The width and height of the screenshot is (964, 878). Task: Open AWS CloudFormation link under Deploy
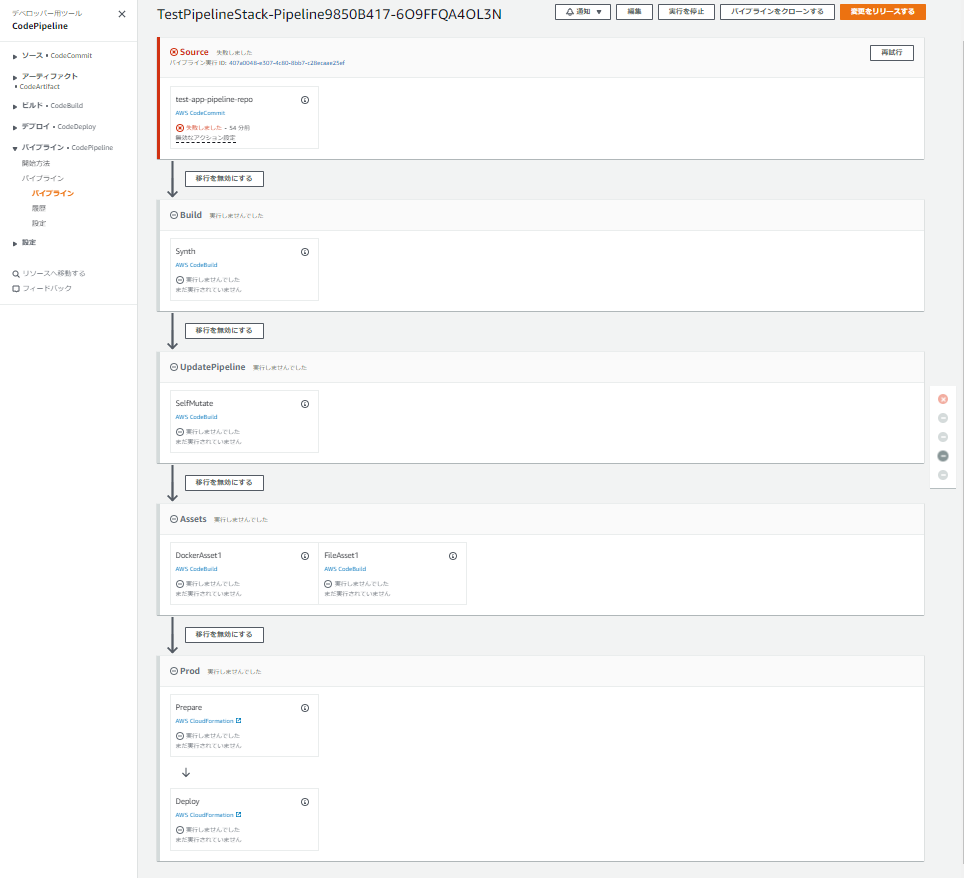pos(204,815)
